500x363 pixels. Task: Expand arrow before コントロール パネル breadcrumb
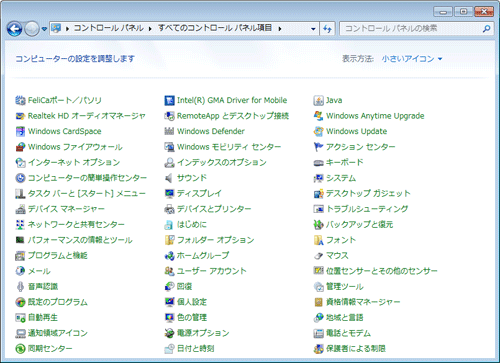67,29
